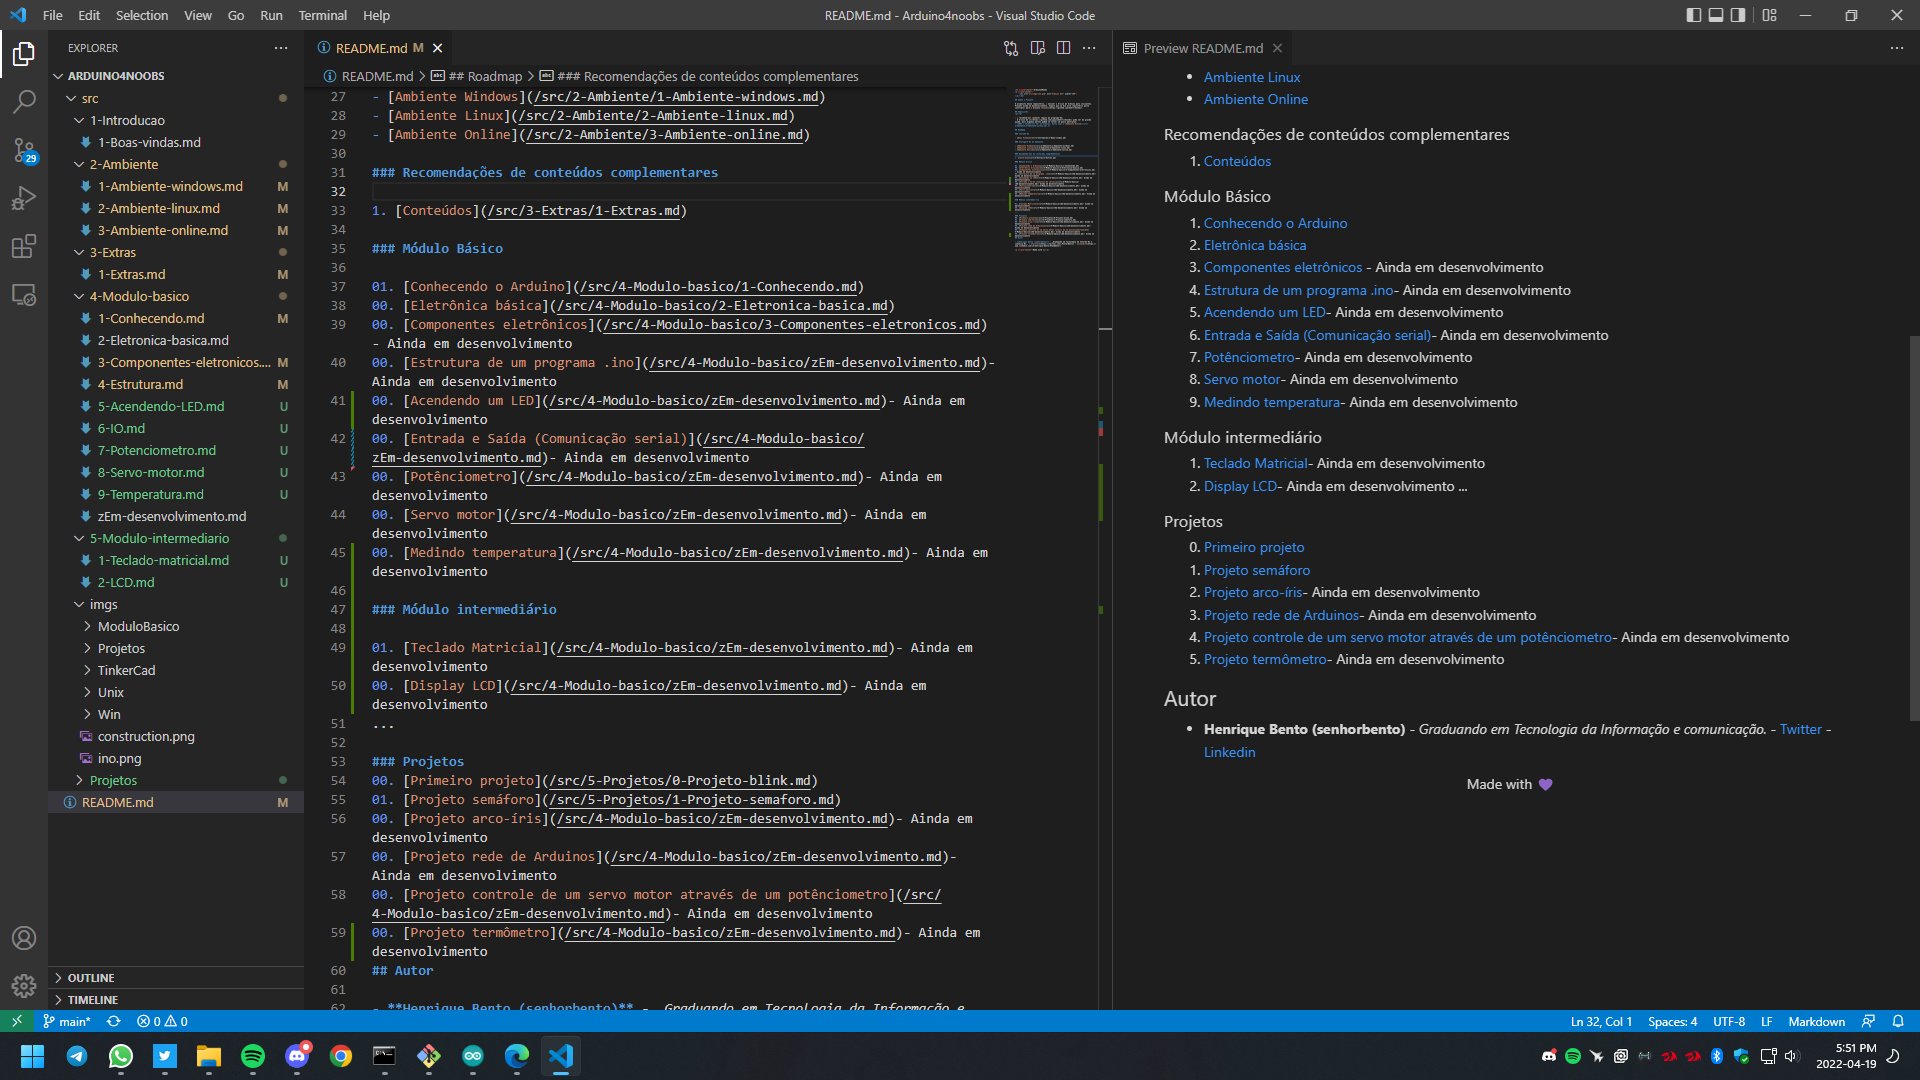Click the Twitter link in the Autor section
The height and width of the screenshot is (1080, 1920).
pyautogui.click(x=1800, y=729)
